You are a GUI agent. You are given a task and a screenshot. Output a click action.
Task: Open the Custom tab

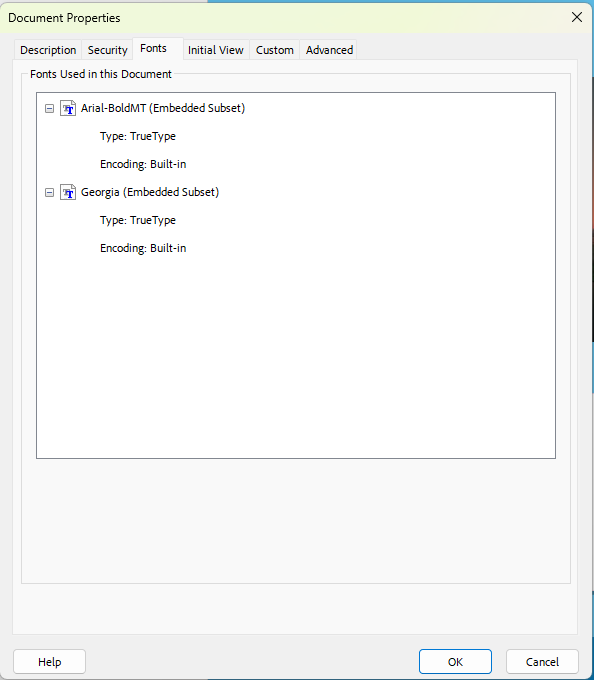tap(275, 50)
